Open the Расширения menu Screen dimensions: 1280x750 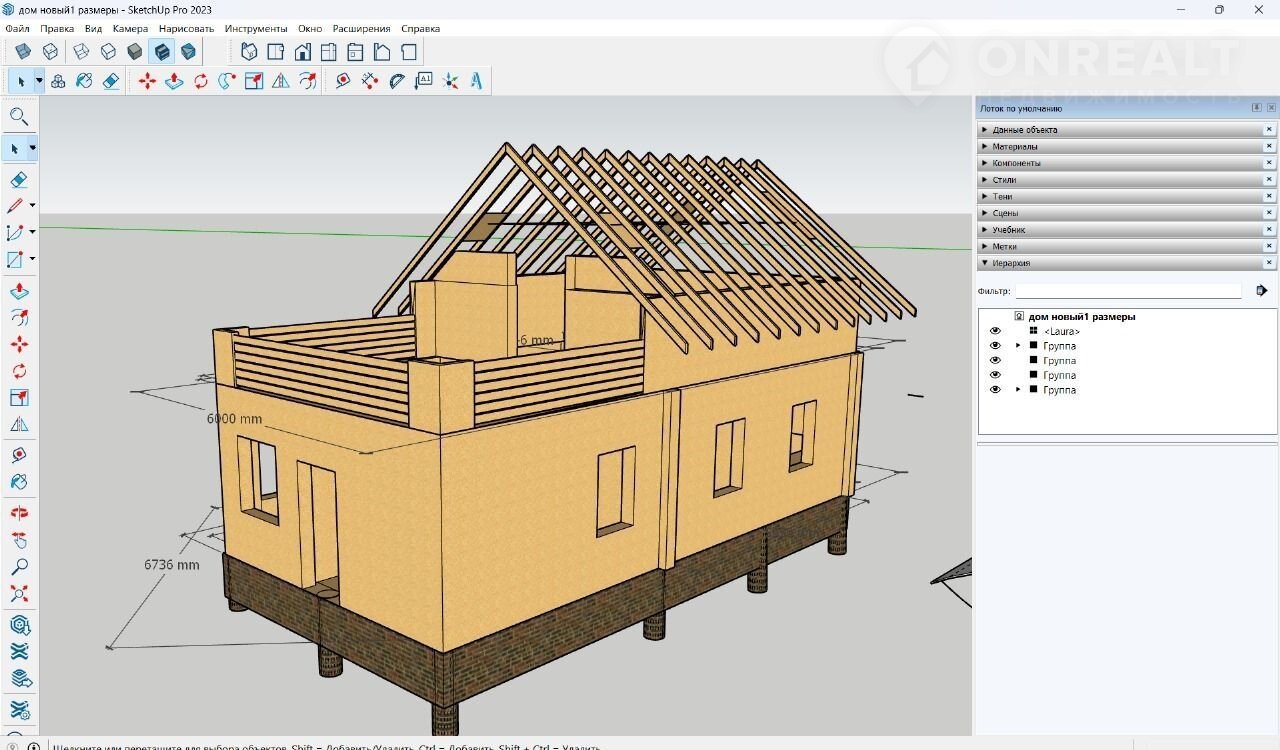click(361, 29)
